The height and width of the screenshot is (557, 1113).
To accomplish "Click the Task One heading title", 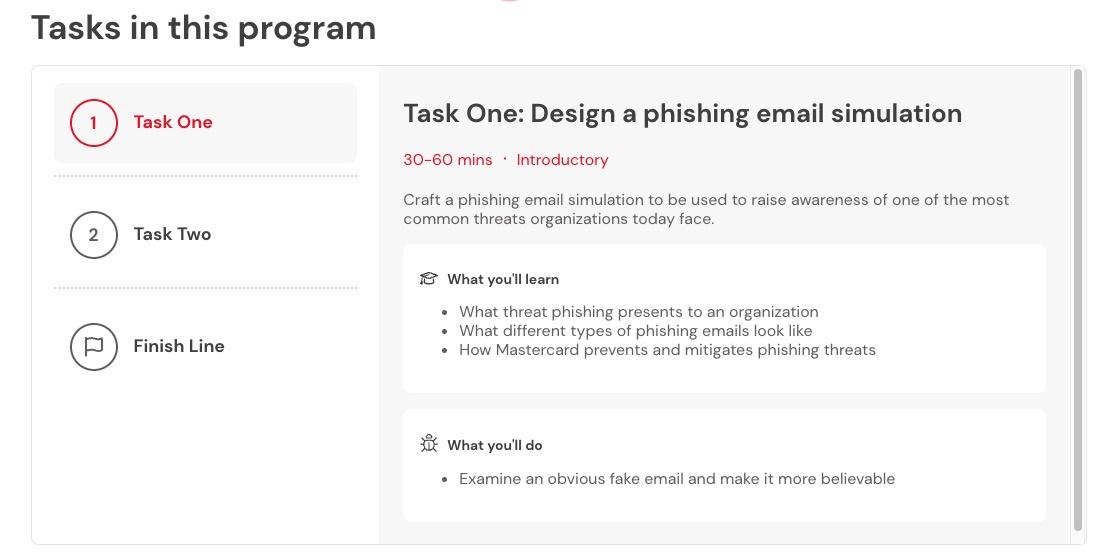I will click(682, 114).
